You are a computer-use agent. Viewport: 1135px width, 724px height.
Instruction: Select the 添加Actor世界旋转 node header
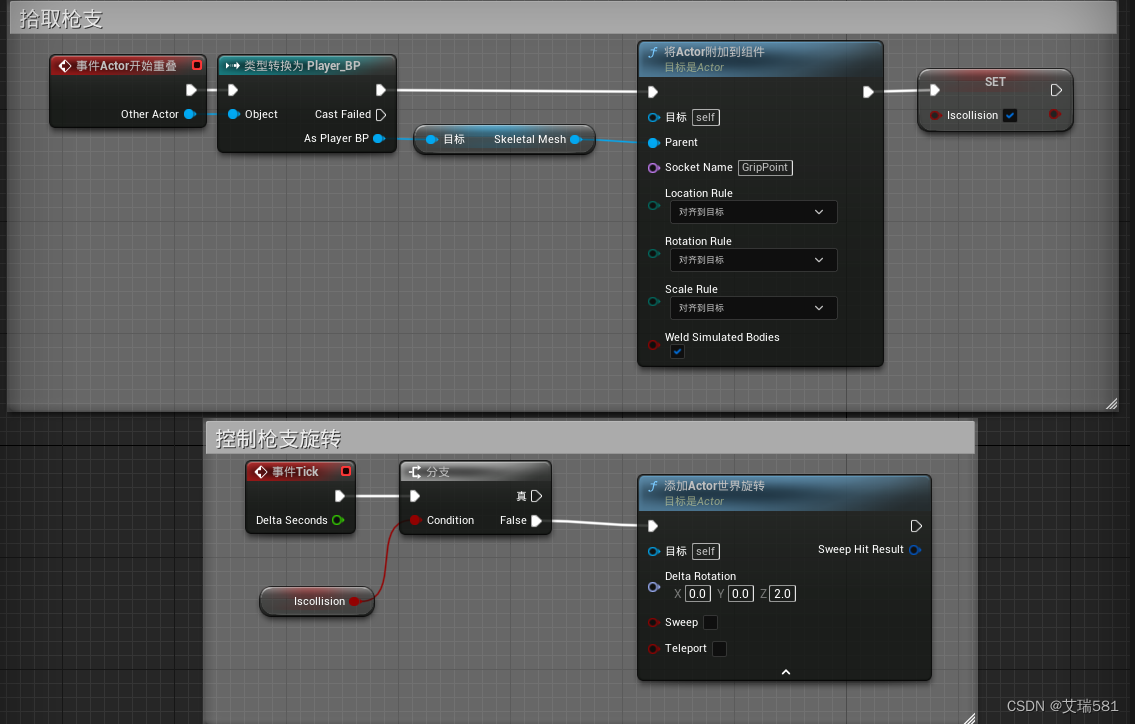click(784, 493)
